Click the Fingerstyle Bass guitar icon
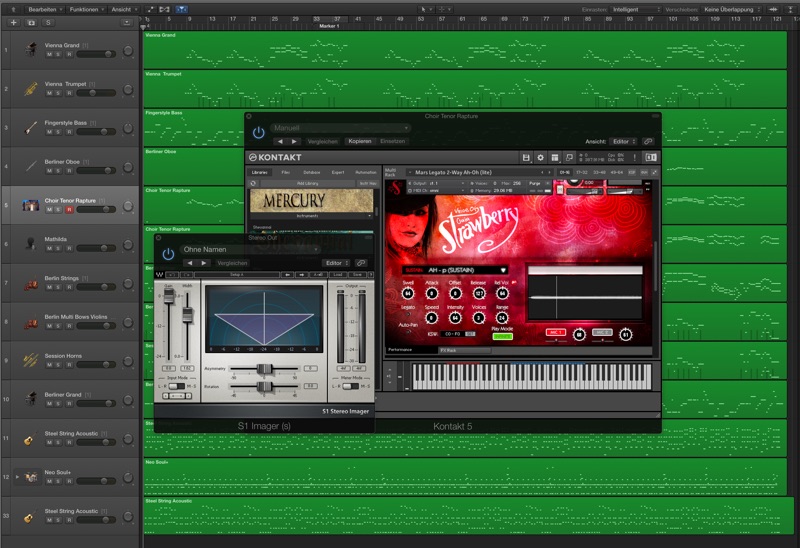Viewport: 800px width, 548px height. click(31, 127)
